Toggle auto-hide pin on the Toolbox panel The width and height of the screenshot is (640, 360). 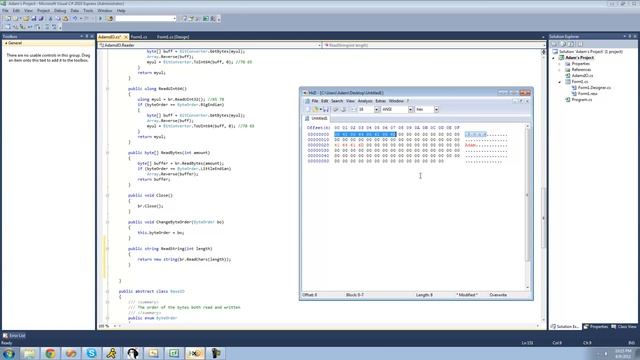(87, 36)
